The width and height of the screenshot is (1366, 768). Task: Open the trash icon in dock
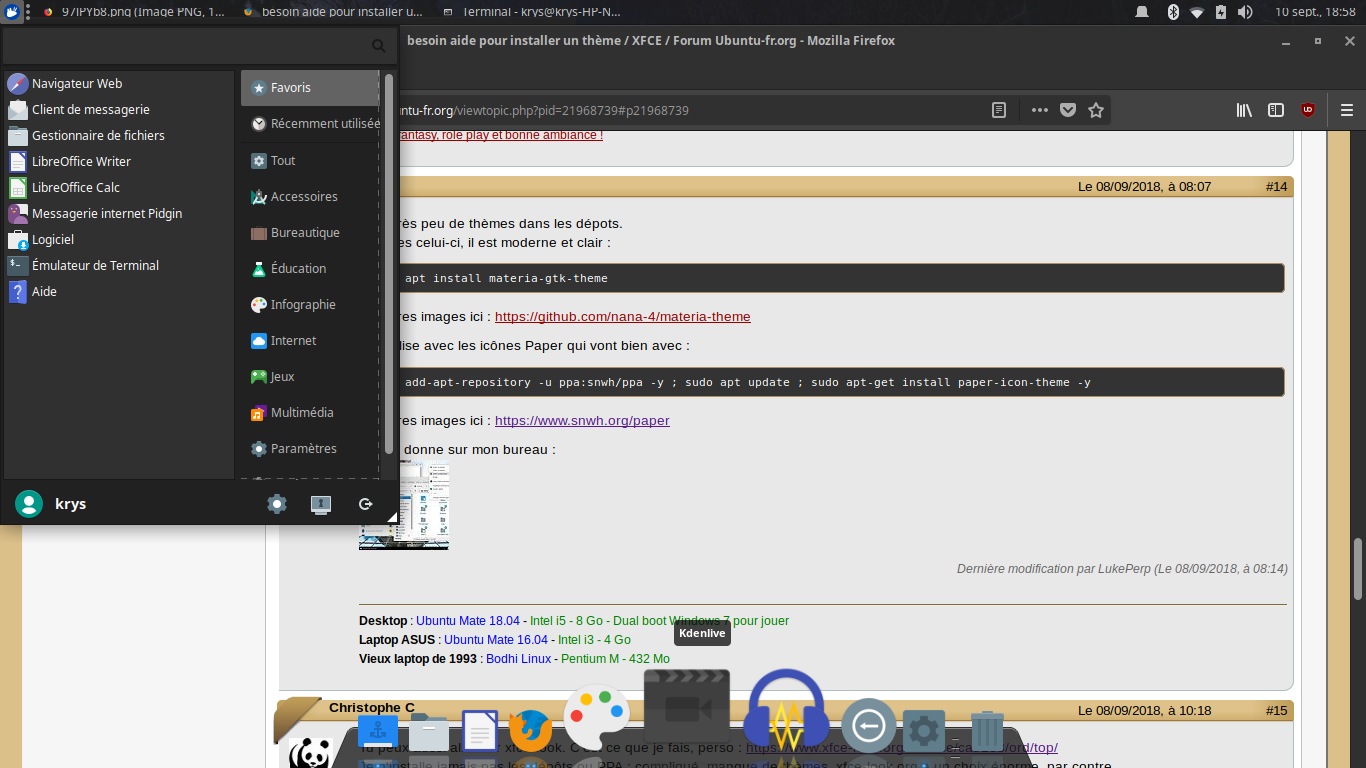pos(987,731)
